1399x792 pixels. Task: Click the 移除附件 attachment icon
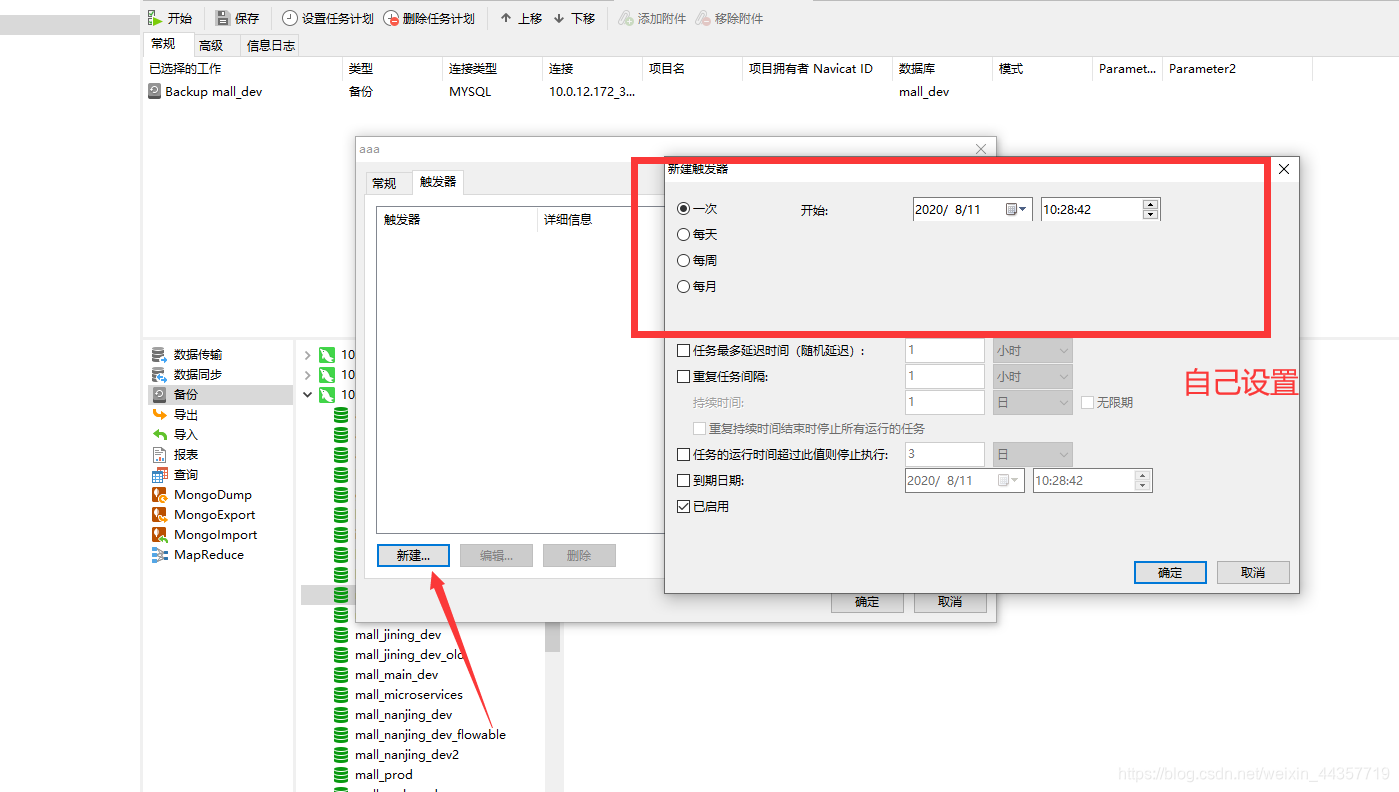[x=703, y=18]
